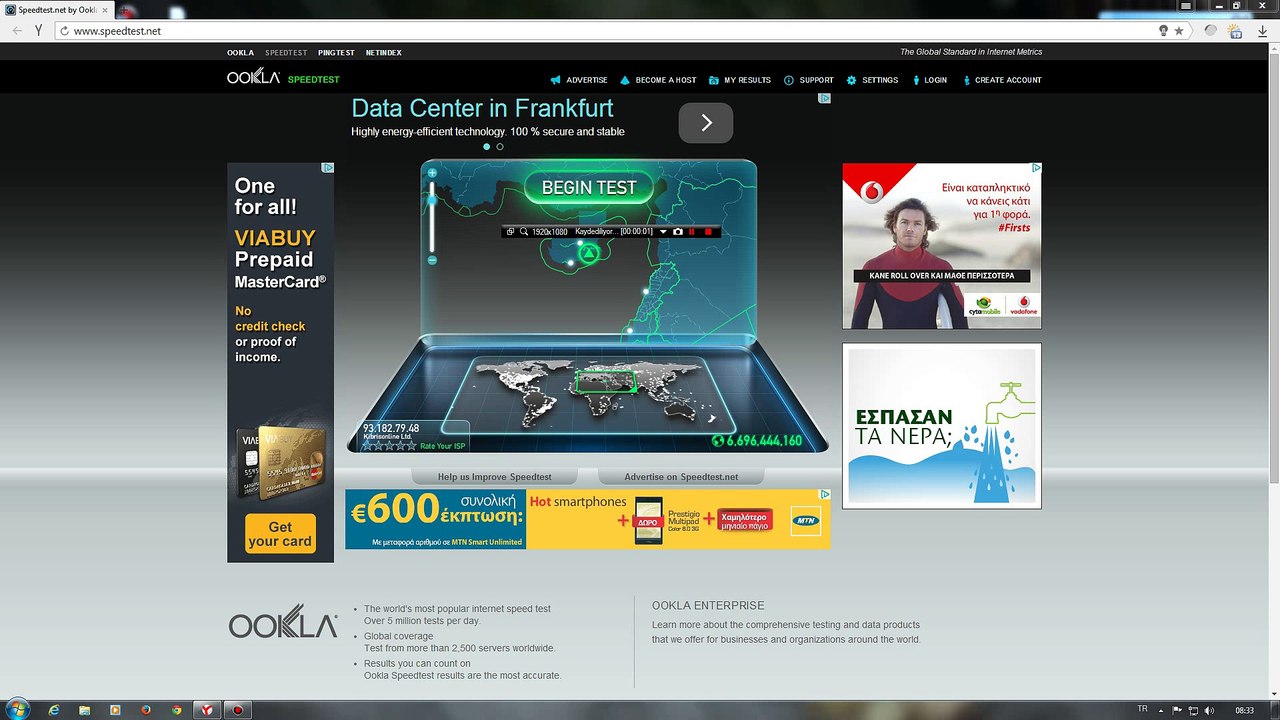Viewport: 1280px width, 720px height.
Task: Select the second carousel dot on Frankfurt ad
Action: point(500,147)
